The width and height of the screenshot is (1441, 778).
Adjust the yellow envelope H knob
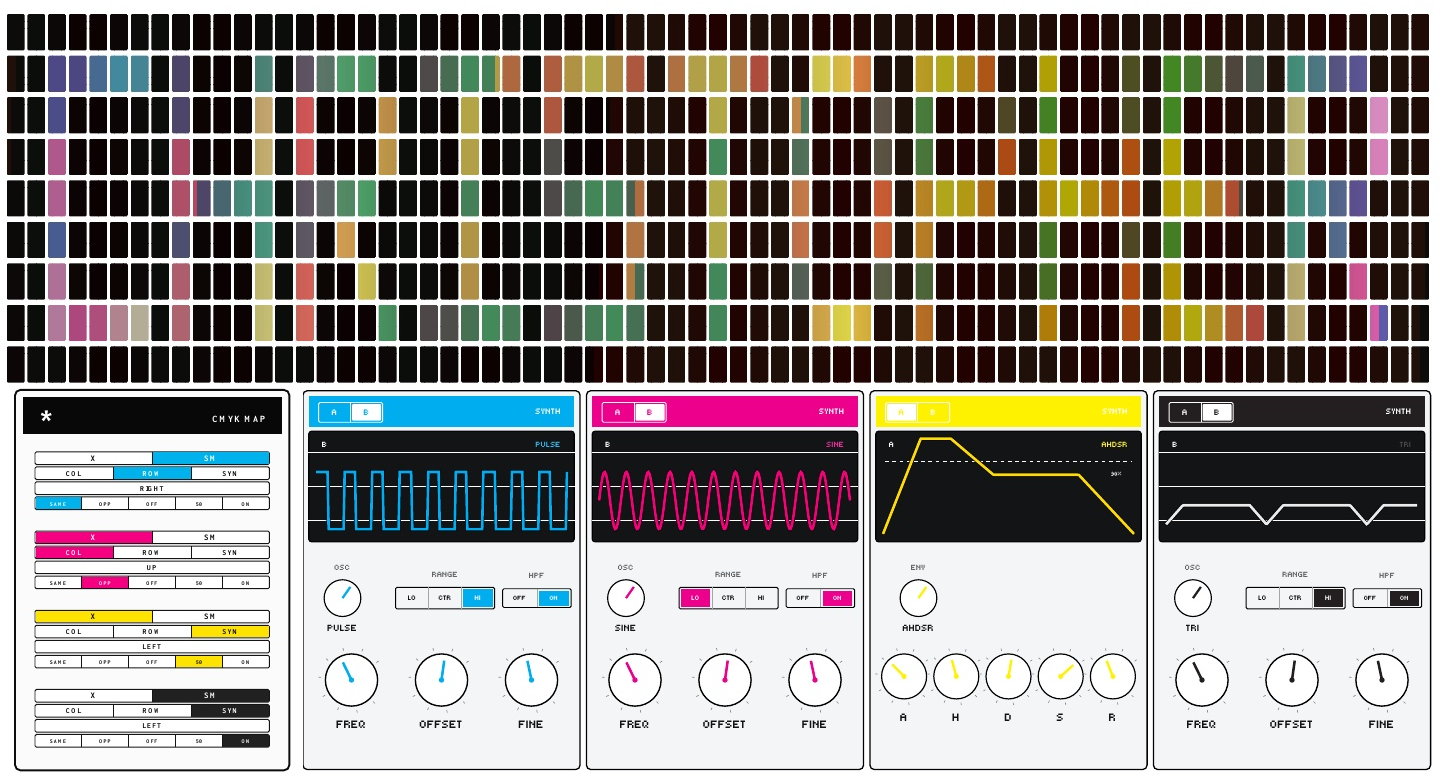956,676
